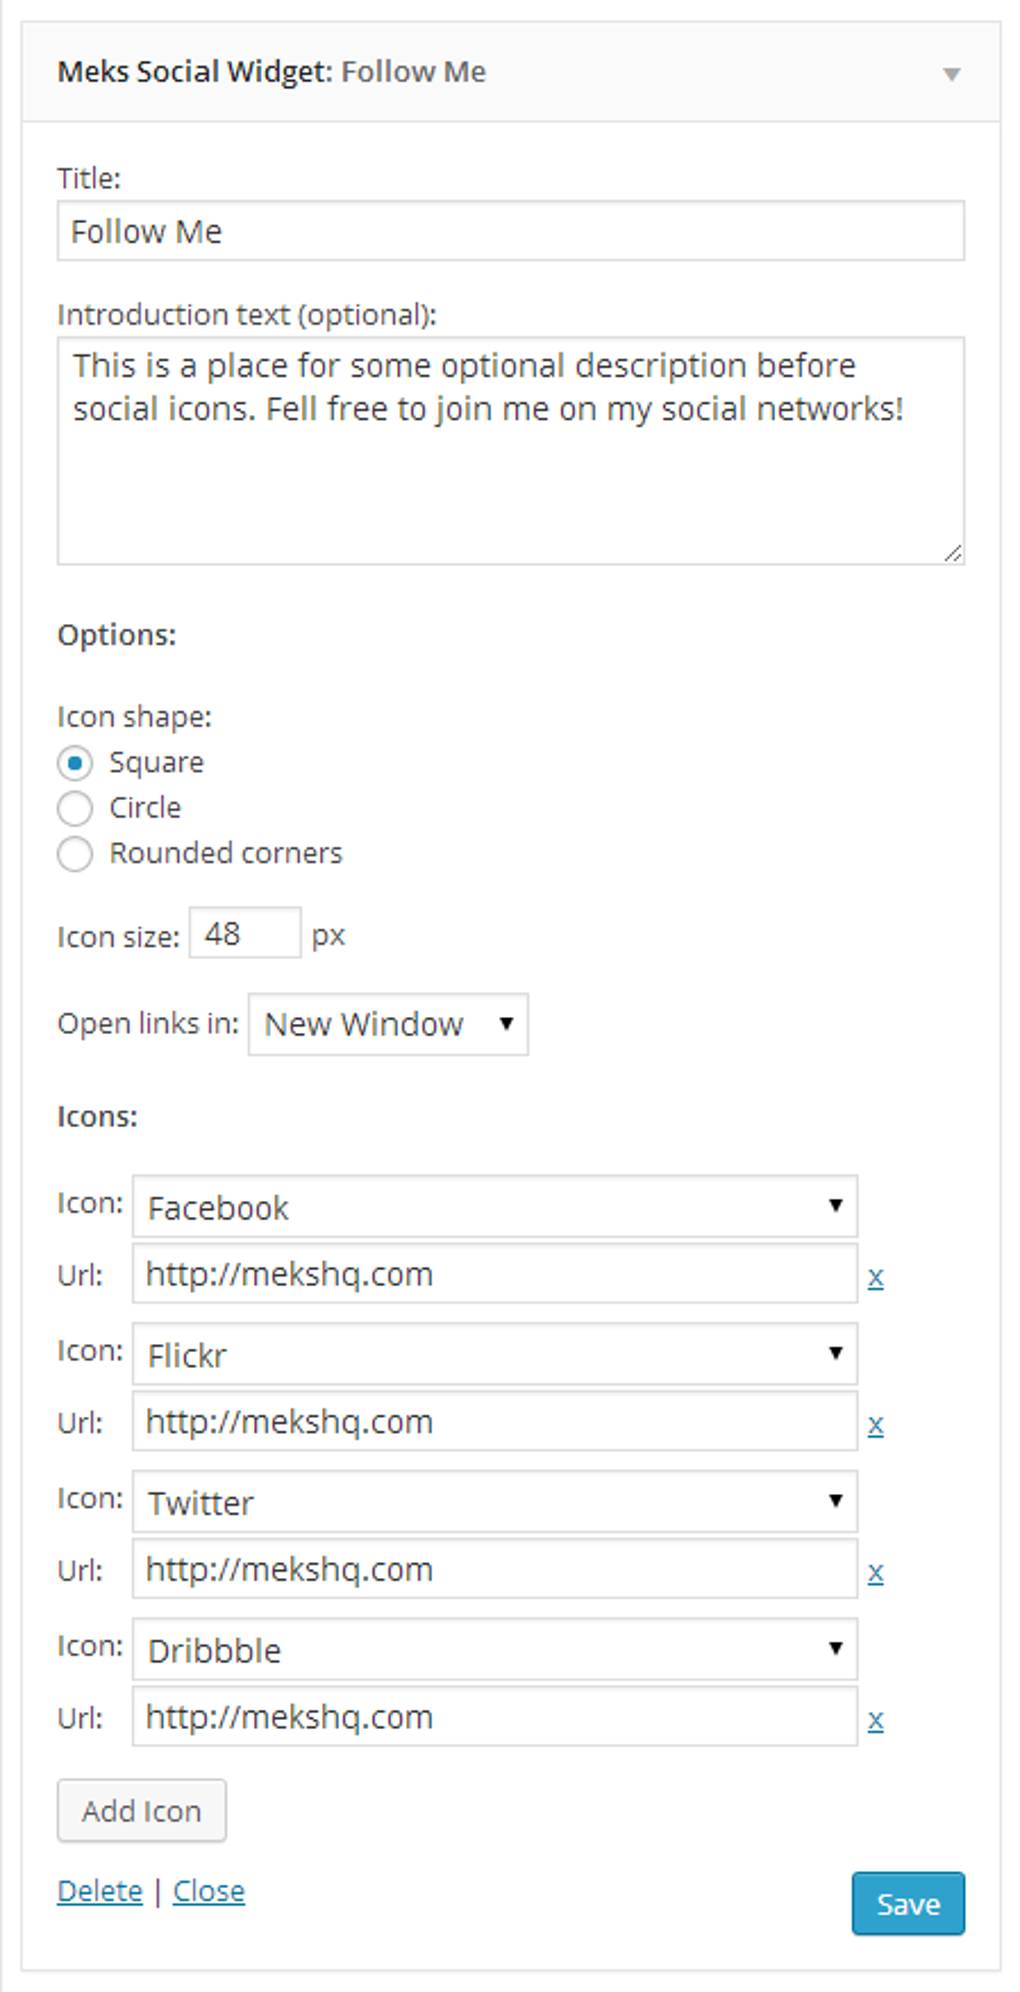Pick Rounded corners icon shape
1020x1992 pixels.
click(75, 854)
